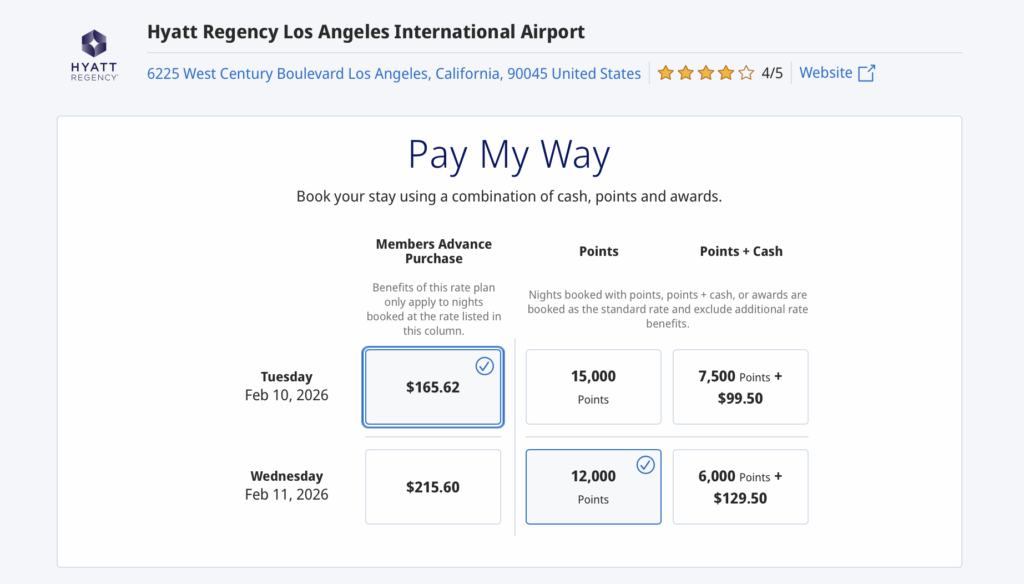
Task: Click the Hyatt Regency logo
Action: 94,56
